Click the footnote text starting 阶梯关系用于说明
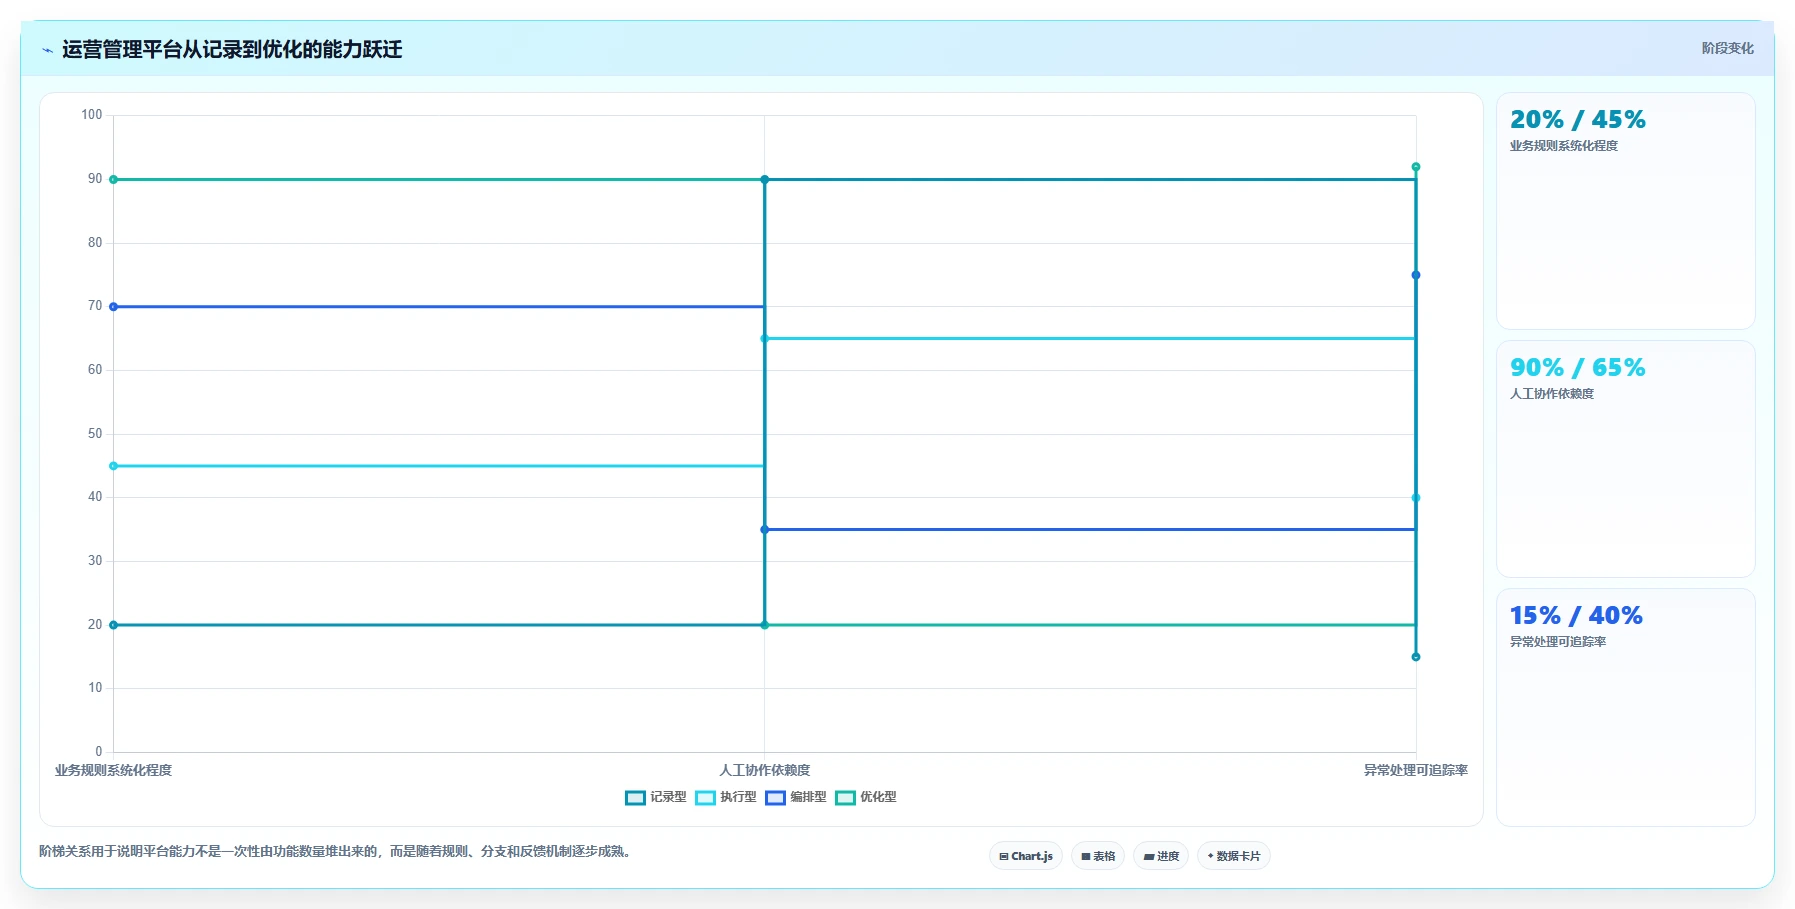 [335, 852]
